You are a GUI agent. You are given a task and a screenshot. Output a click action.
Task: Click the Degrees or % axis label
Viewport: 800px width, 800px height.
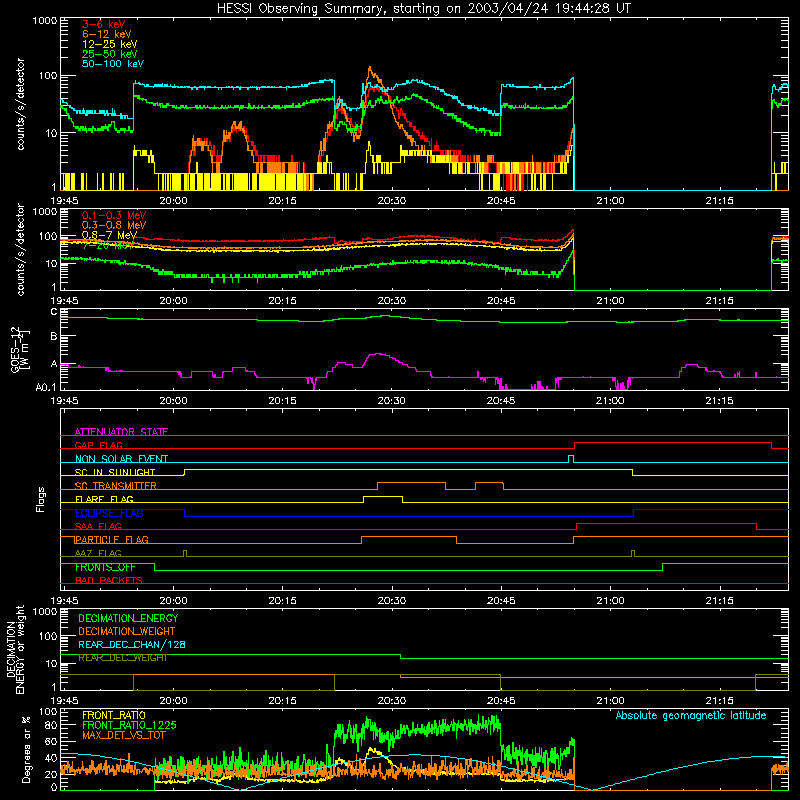click(26, 749)
